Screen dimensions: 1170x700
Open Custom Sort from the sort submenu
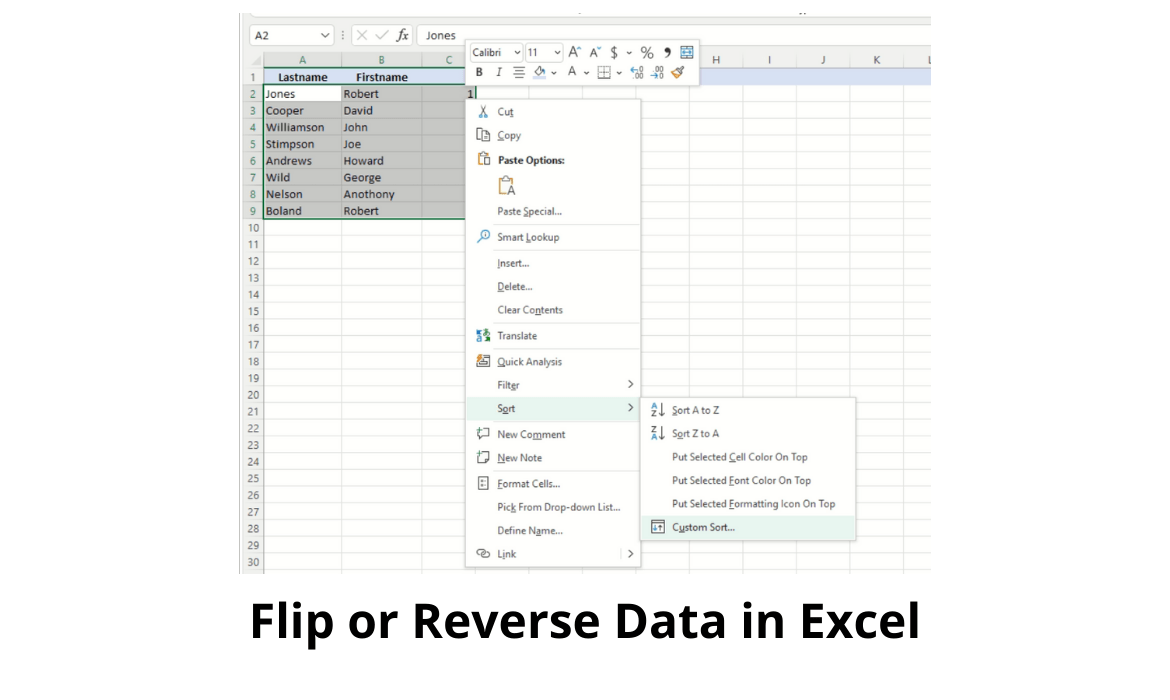tap(702, 527)
